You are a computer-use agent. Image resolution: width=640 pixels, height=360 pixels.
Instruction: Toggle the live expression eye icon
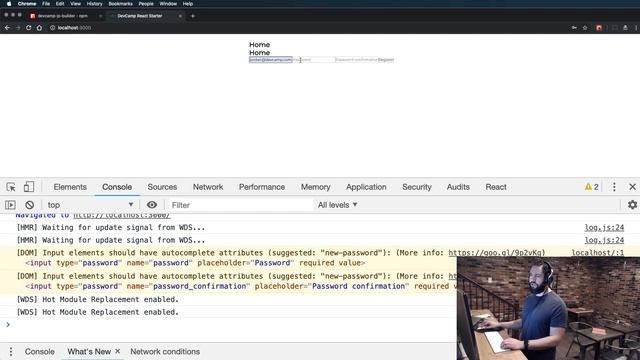152,205
